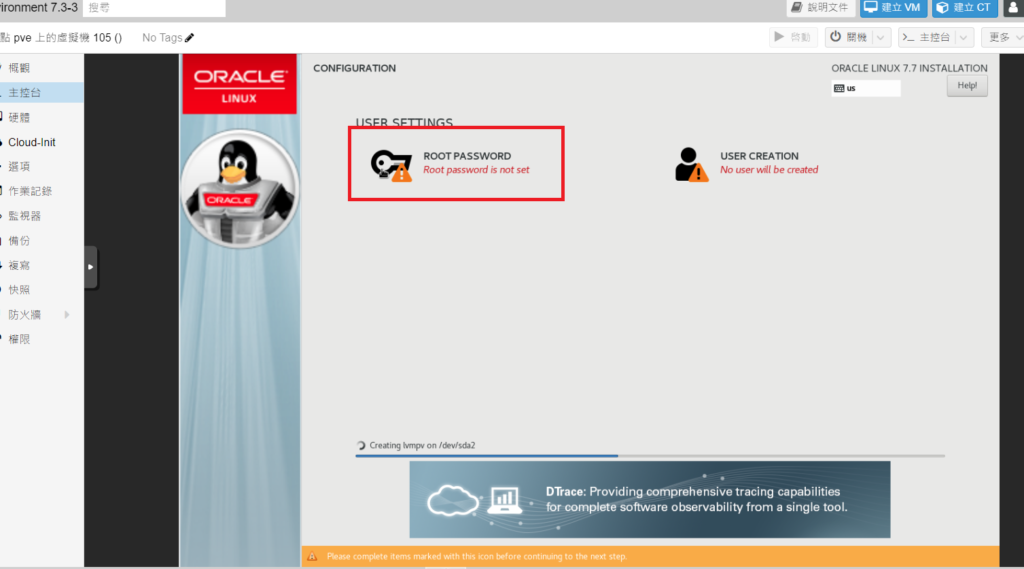Expand the 主控台 console dropdown arrow

(x=963, y=38)
